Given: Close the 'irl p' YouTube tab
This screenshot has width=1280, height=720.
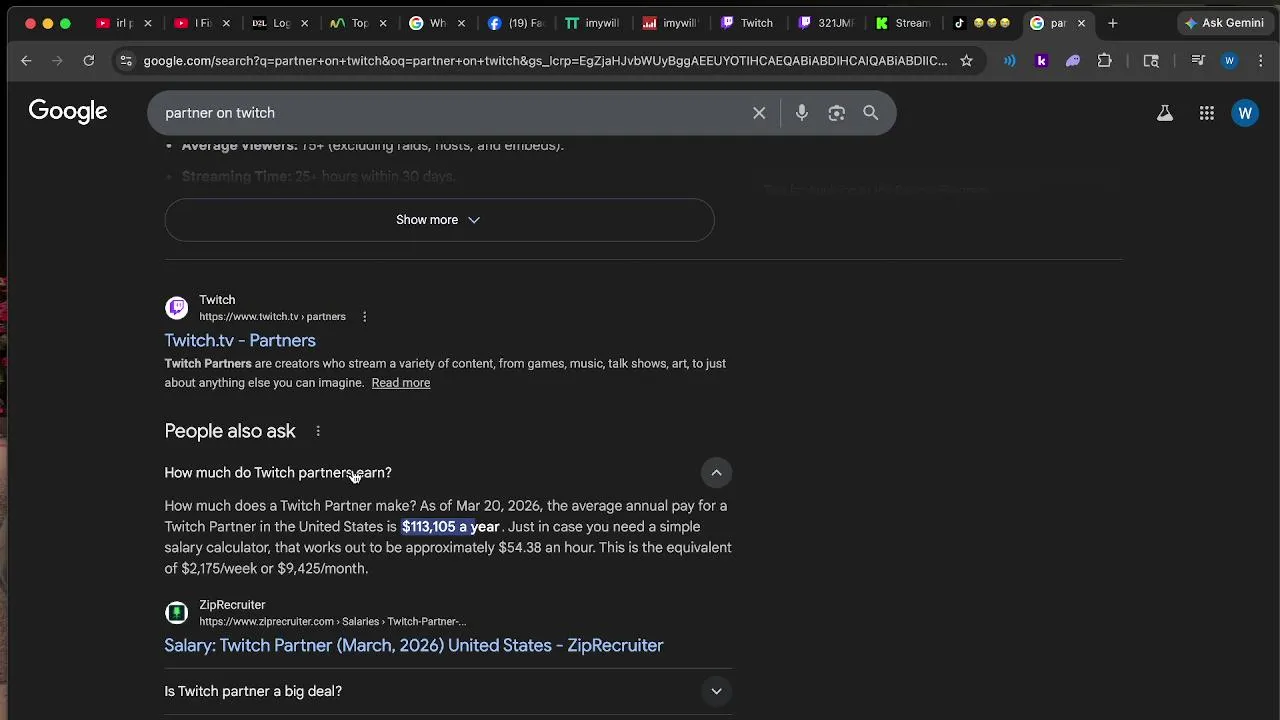Looking at the screenshot, I should pyautogui.click(x=147, y=23).
